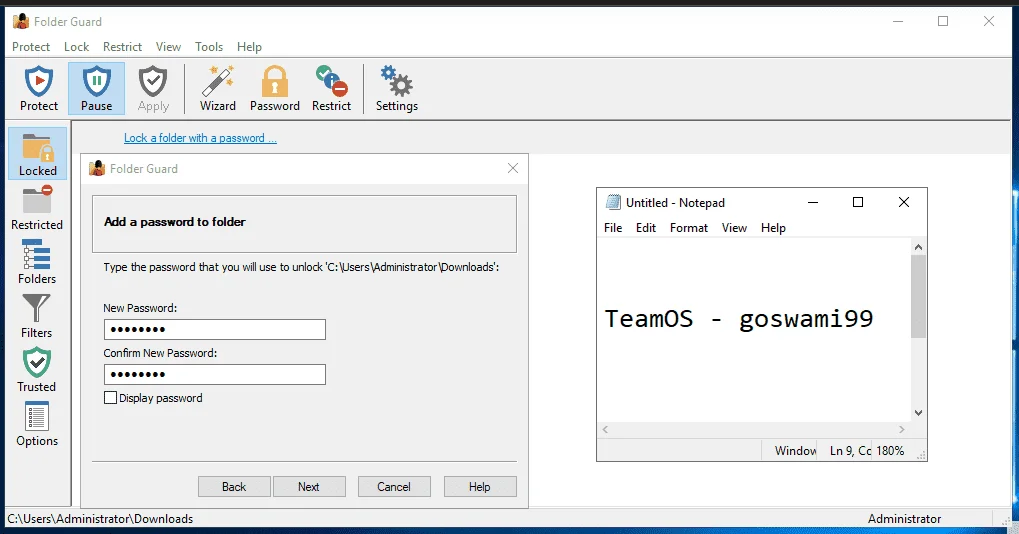The height and width of the screenshot is (534, 1019).
Task: Click Notepad's scroll down arrow
Action: coord(918,413)
